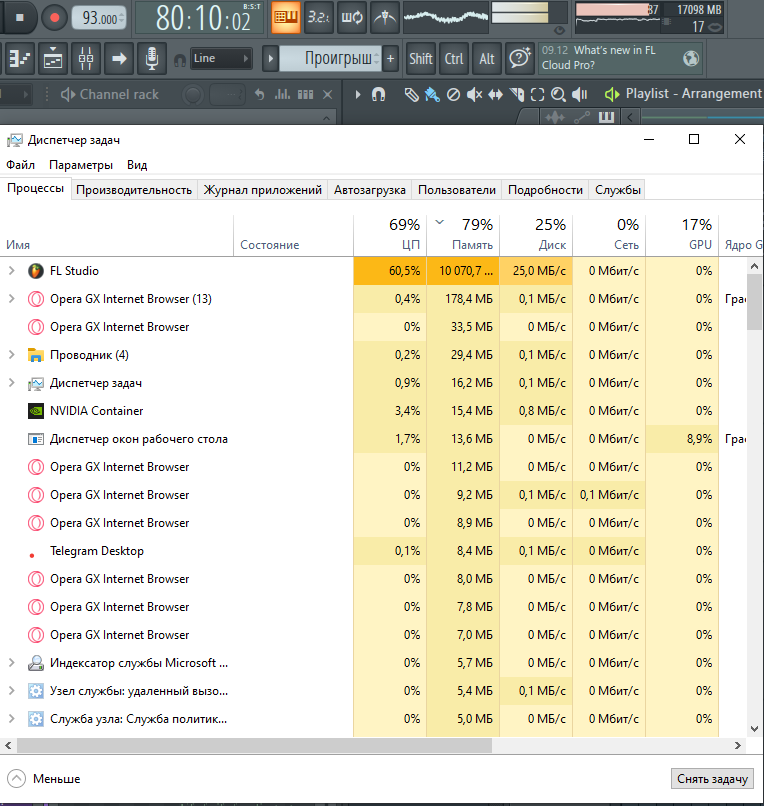Expand Индексатор службы Microsoft row
Screen dimensions: 764x806
(x=12, y=663)
